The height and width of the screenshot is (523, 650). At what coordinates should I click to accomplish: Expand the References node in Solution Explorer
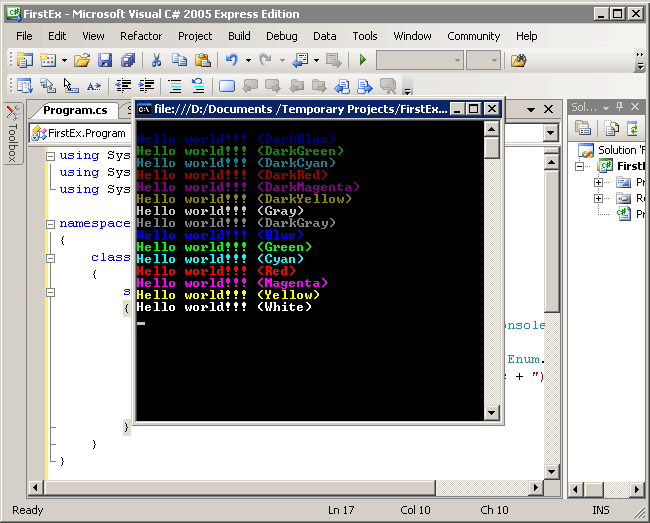tap(598, 199)
